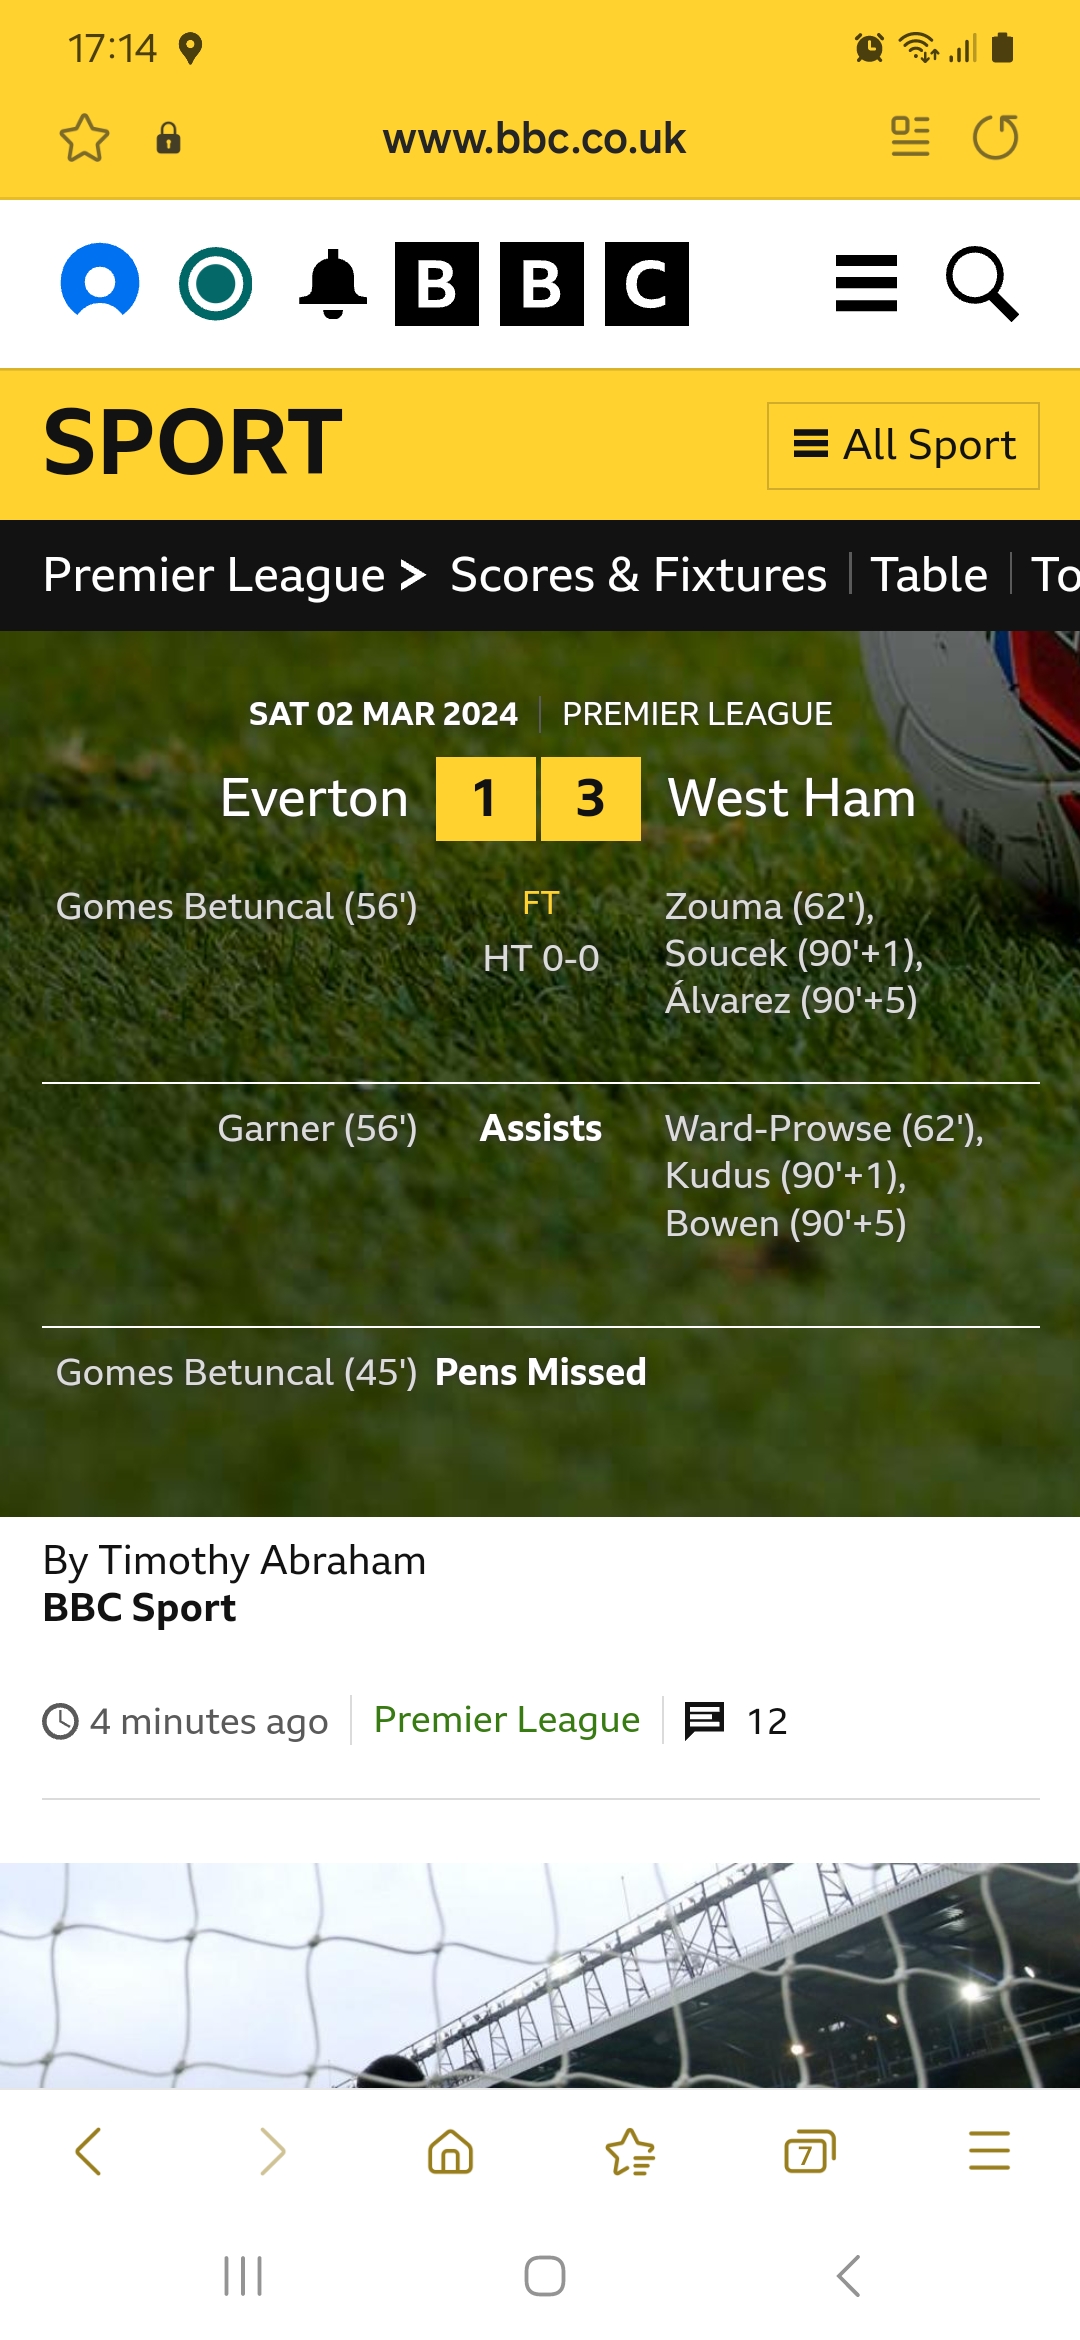Open BBC search magnifier
The width and height of the screenshot is (1080, 2340).
pyautogui.click(x=982, y=284)
